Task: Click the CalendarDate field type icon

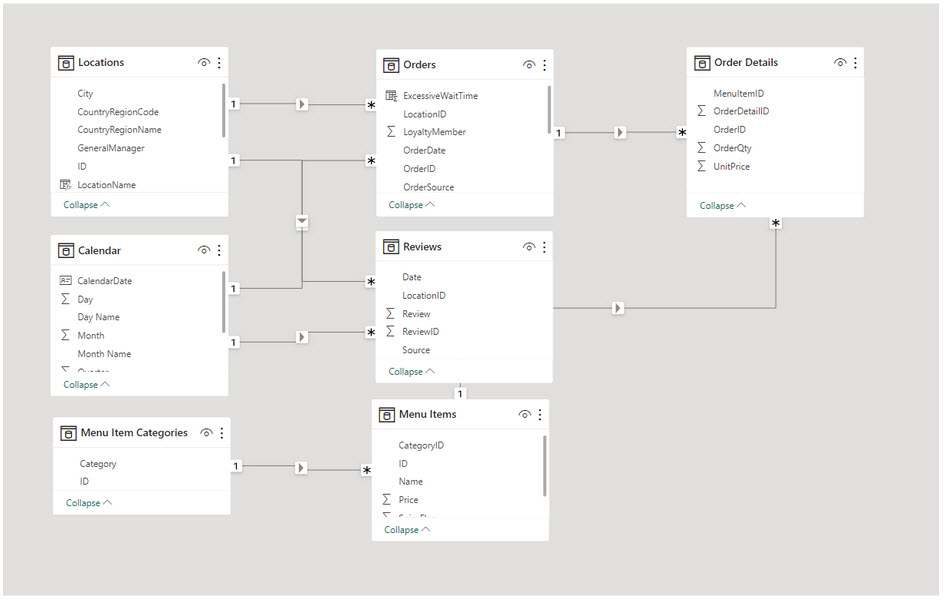Action: coord(66,280)
